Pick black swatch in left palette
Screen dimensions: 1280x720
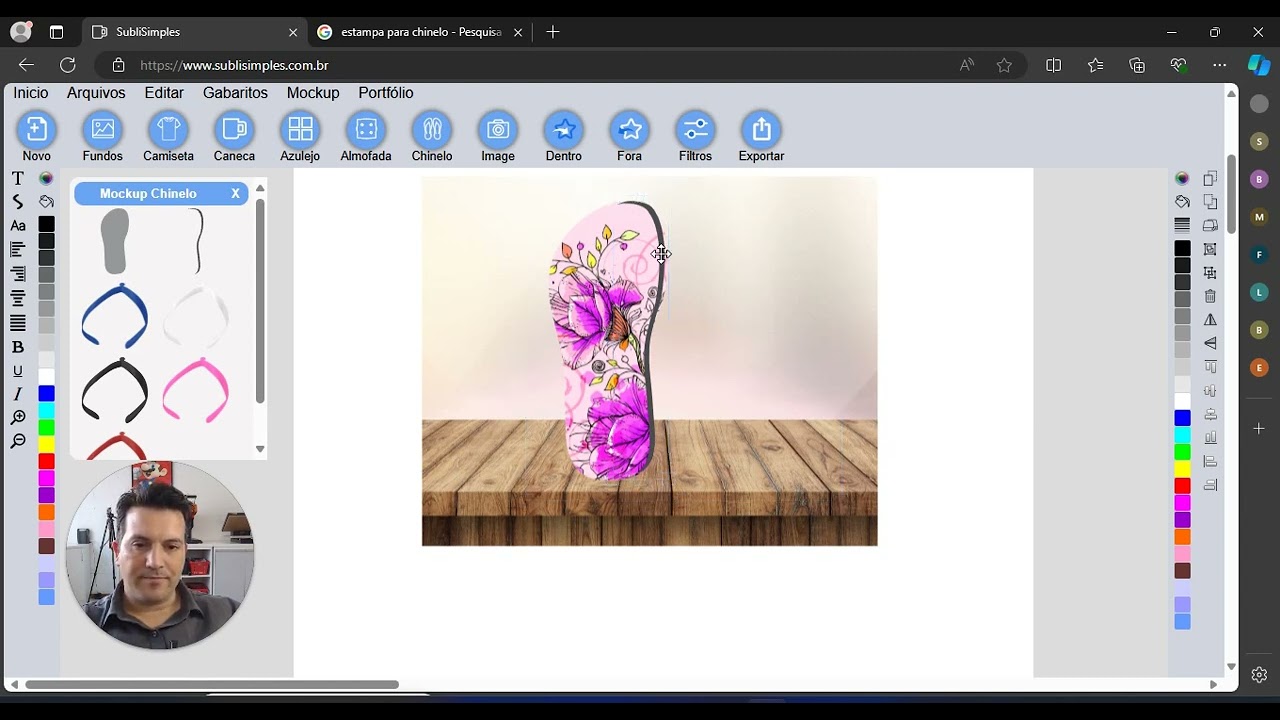pyautogui.click(x=46, y=224)
